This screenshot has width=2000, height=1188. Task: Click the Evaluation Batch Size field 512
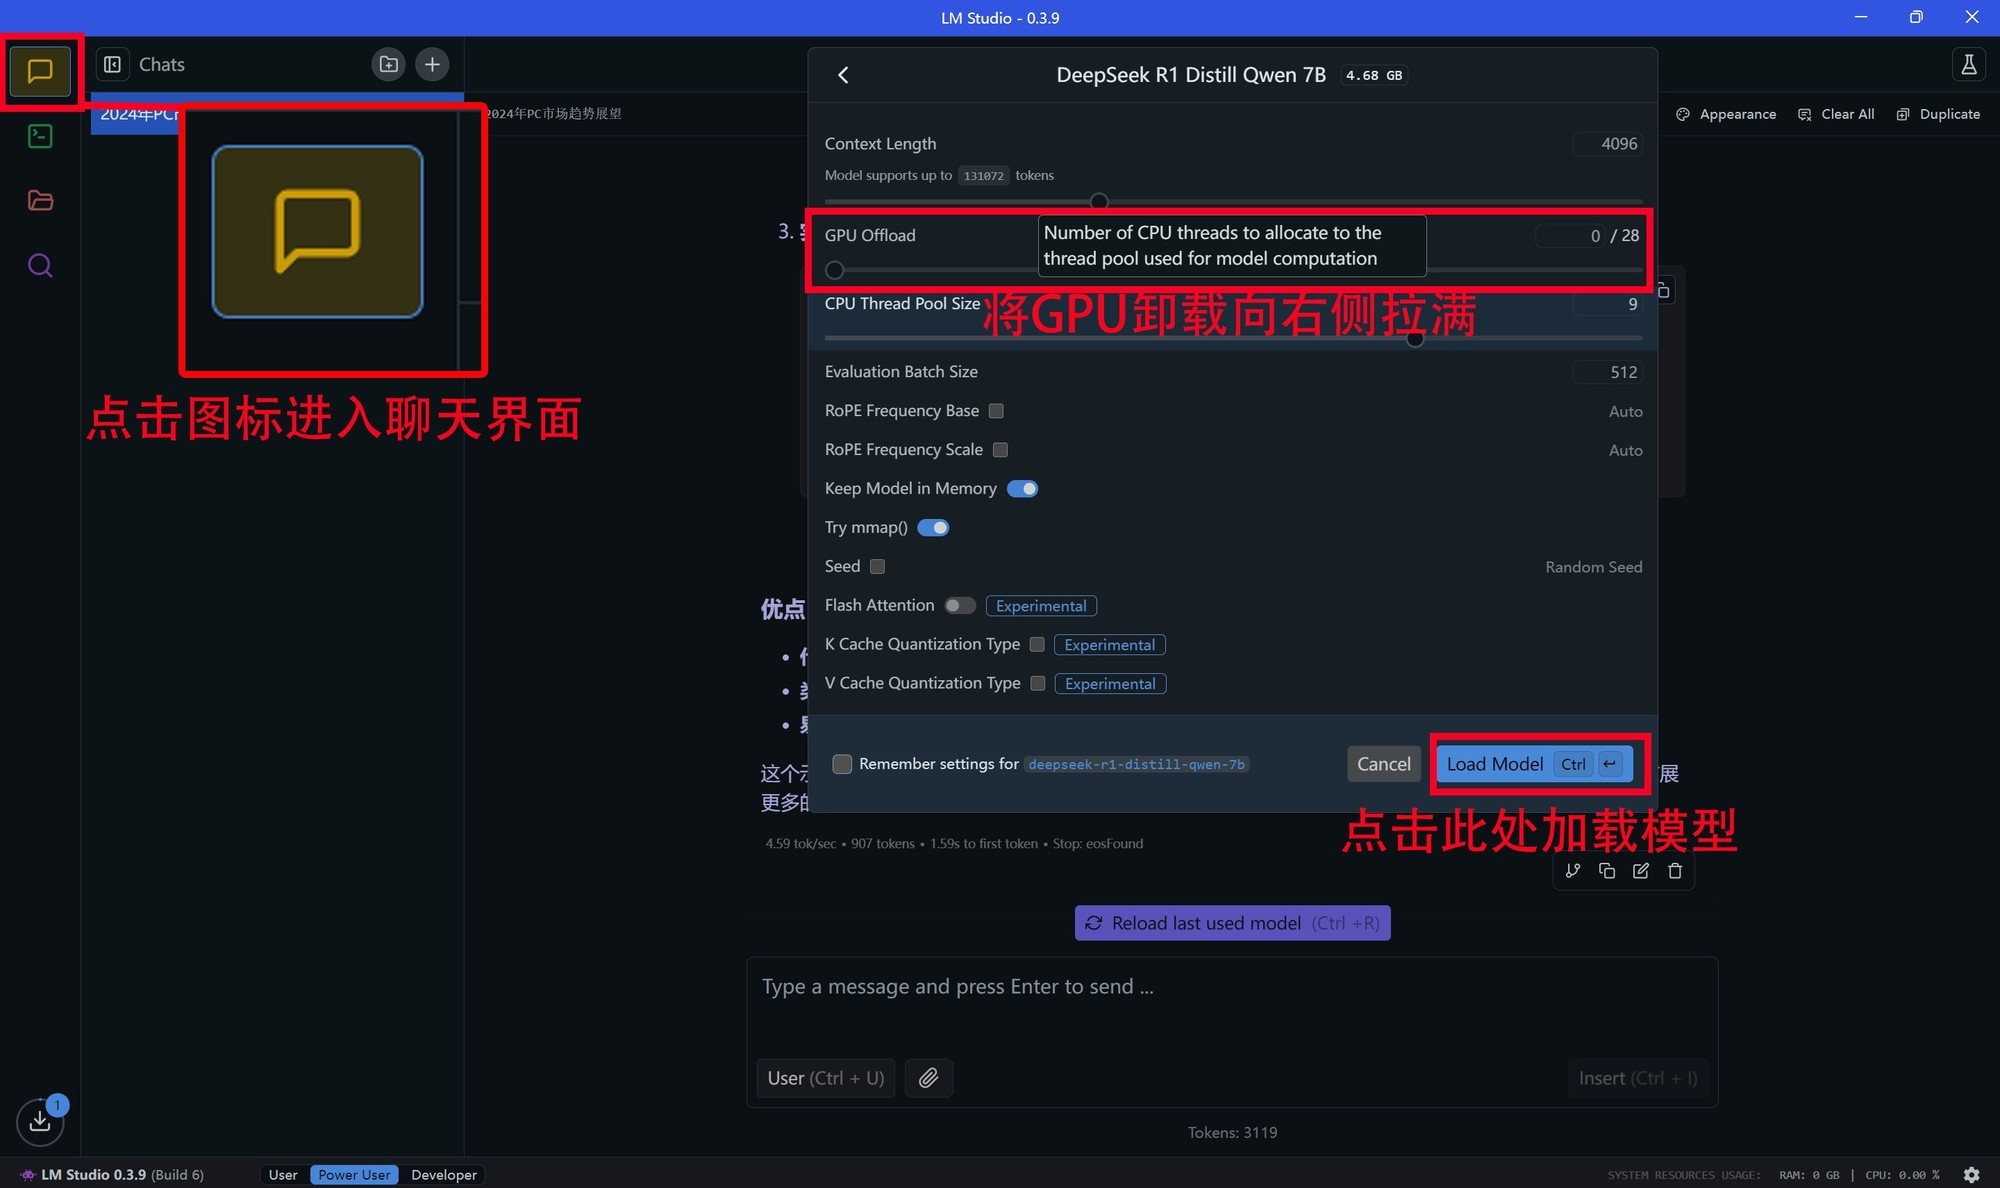tap(1607, 372)
